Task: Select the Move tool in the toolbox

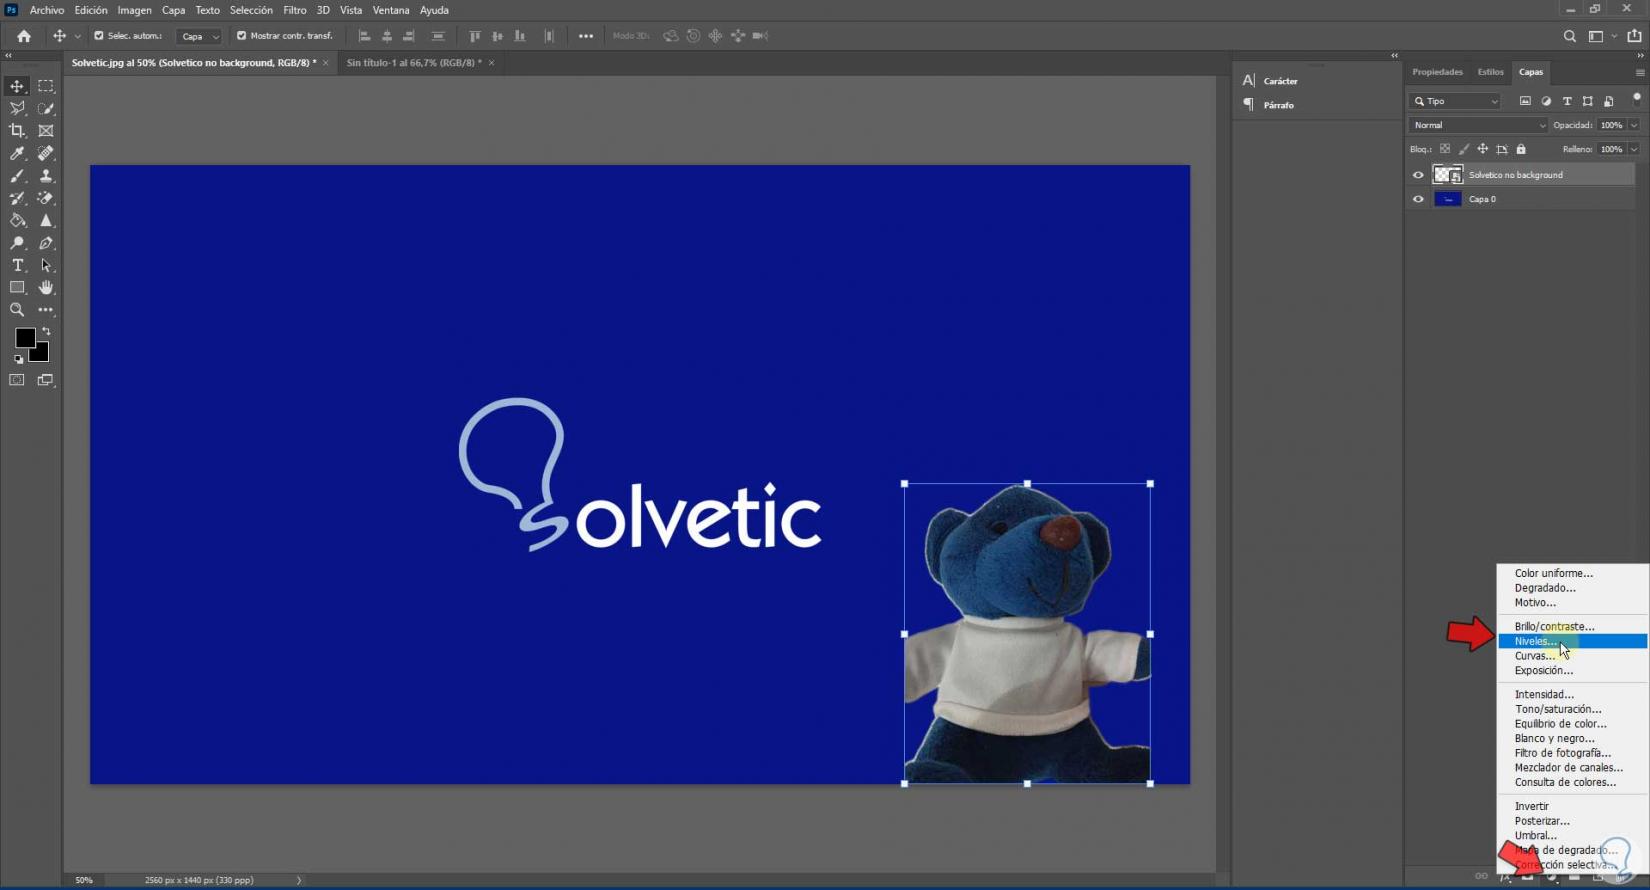Action: point(17,86)
